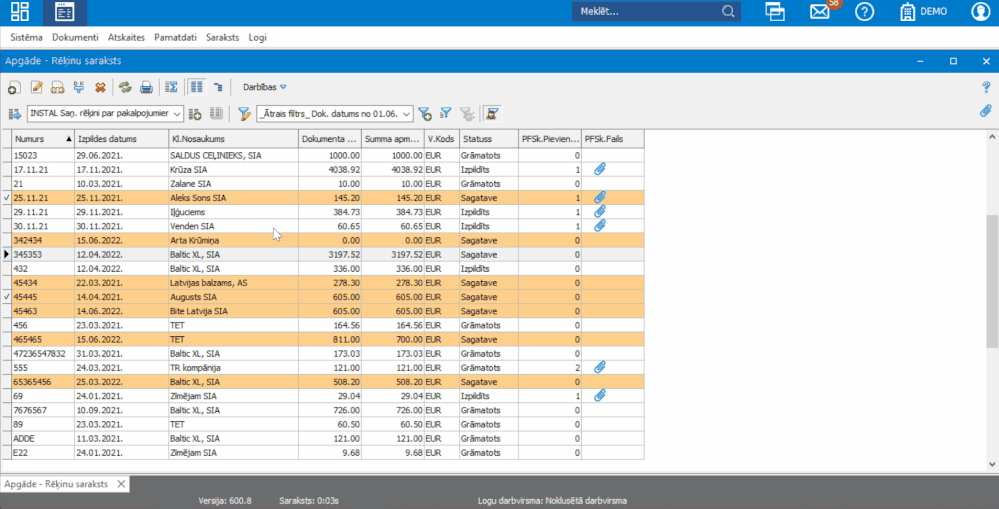Screen dimensions: 999x509
Task: Click the printer icon in toolbar
Action: 146,87
